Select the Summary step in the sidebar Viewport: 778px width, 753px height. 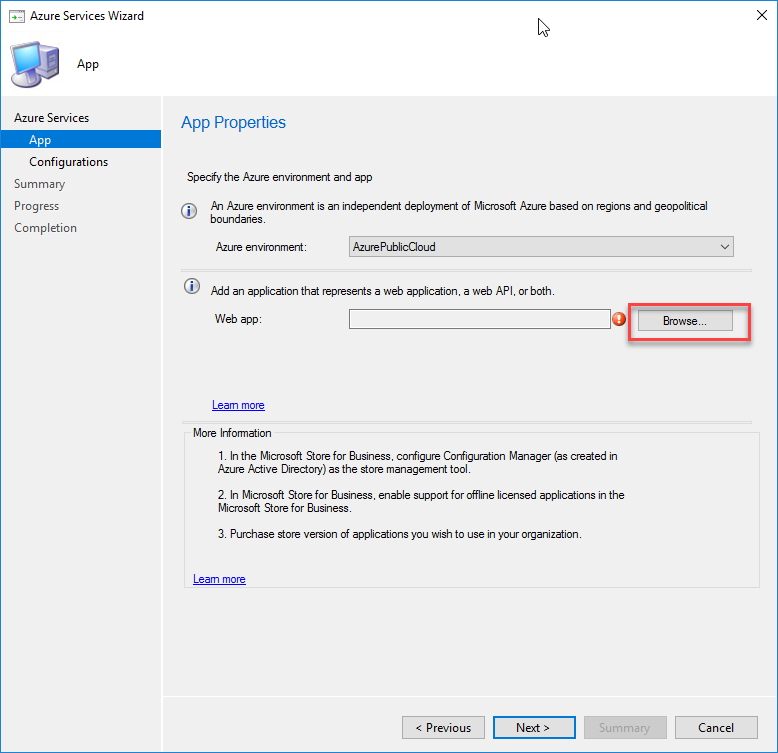point(40,184)
